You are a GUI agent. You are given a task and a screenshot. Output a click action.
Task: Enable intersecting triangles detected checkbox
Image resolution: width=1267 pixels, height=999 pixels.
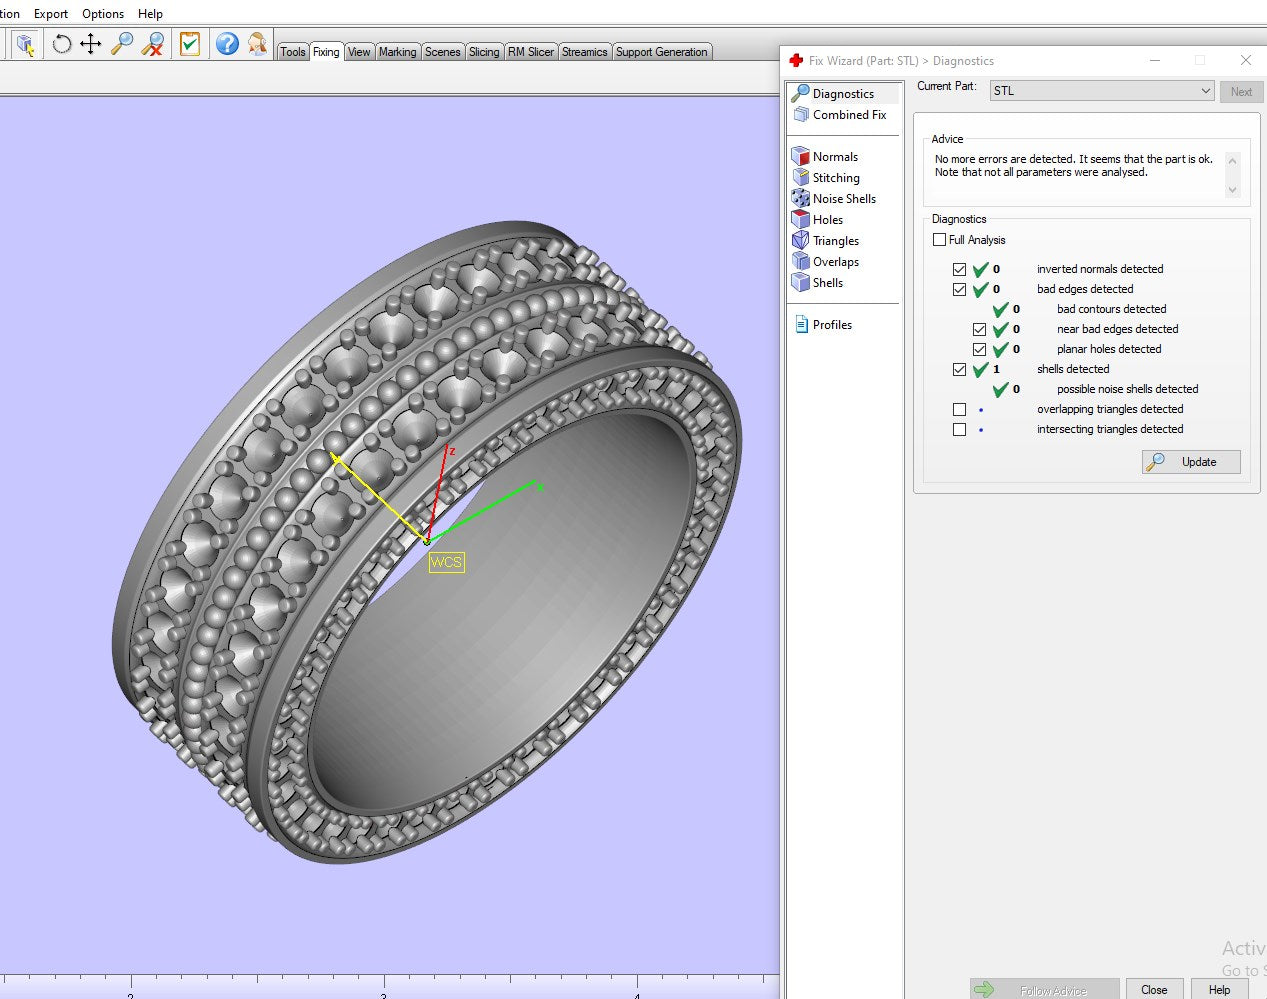pos(960,430)
